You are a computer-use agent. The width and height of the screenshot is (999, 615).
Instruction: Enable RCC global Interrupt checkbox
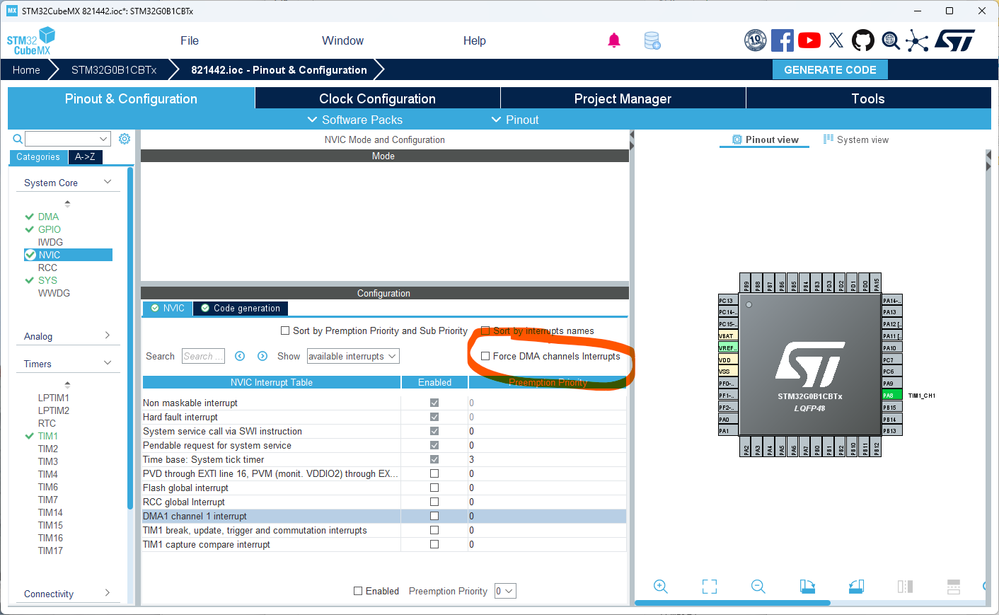[435, 502]
